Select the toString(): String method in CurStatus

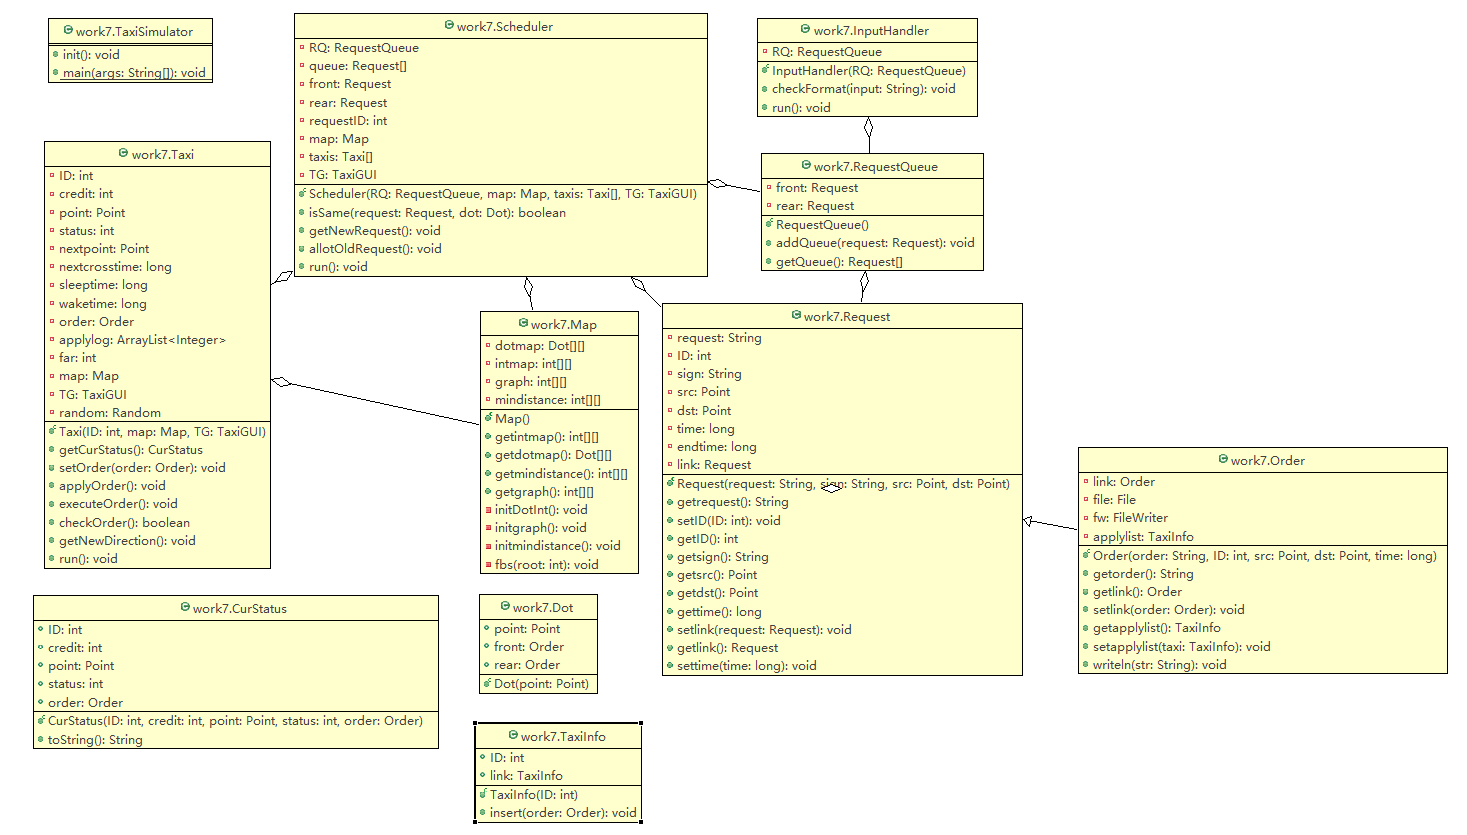95,740
